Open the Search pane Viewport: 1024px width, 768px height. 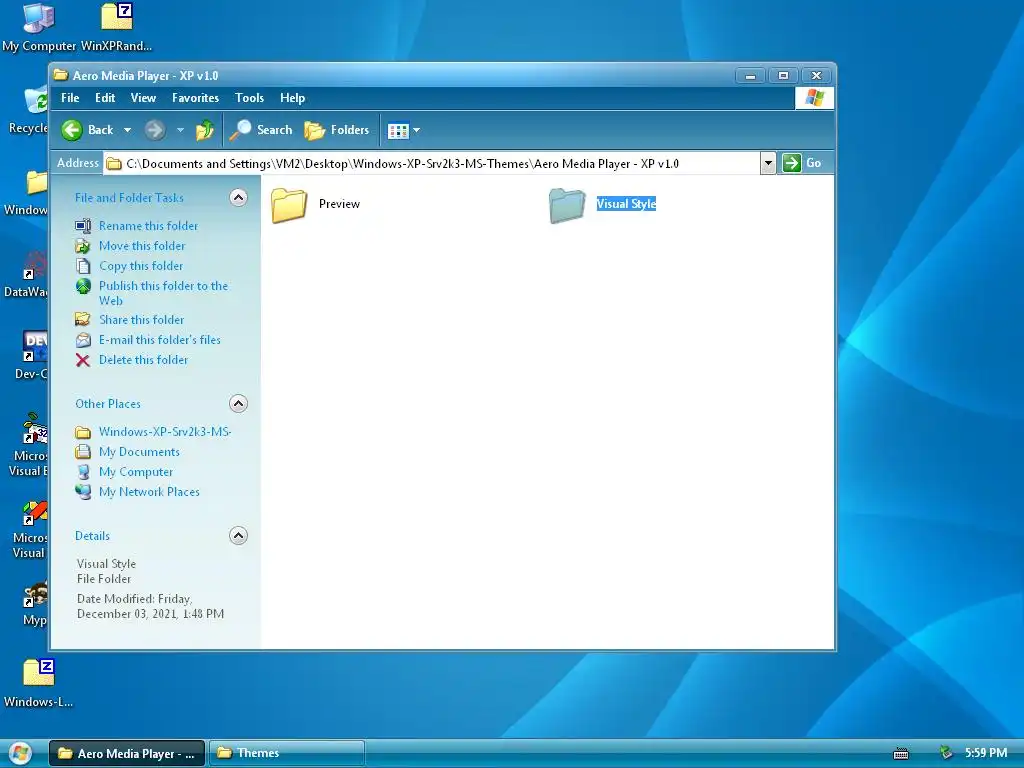coord(261,130)
